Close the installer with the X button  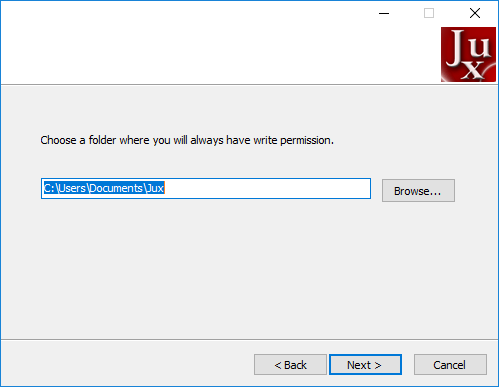click(x=475, y=13)
